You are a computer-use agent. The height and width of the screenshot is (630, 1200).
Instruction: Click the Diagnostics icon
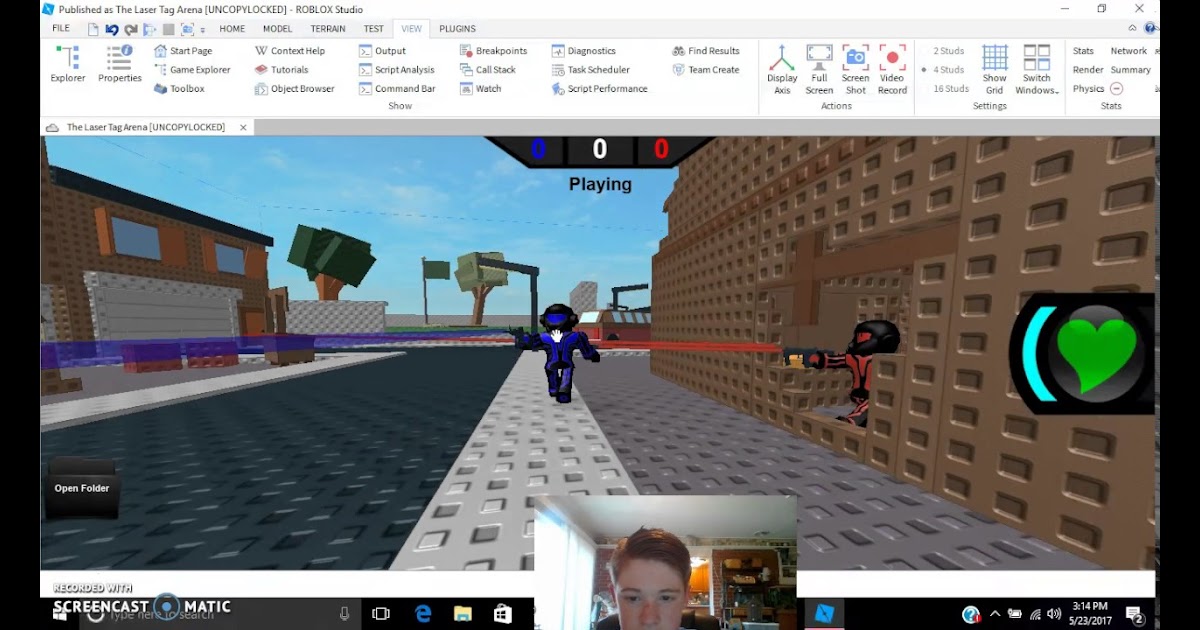[558, 51]
